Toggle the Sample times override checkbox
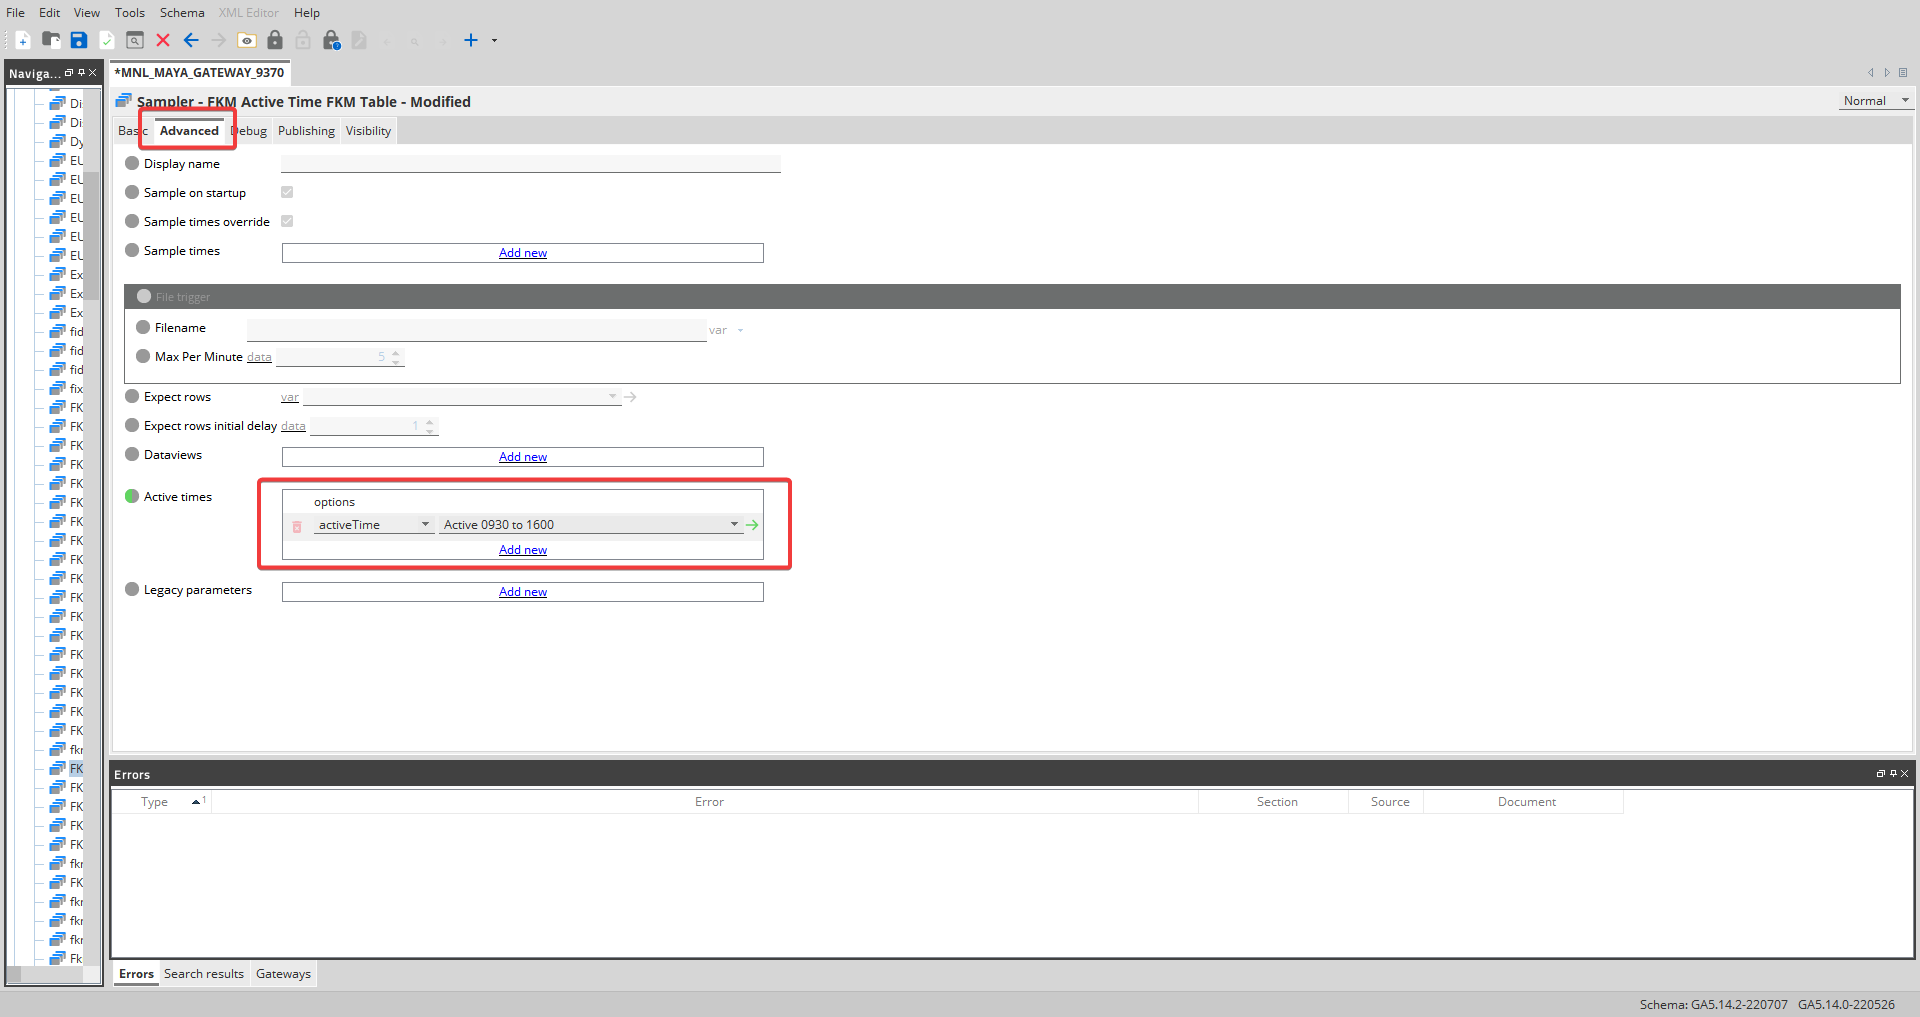 287,221
